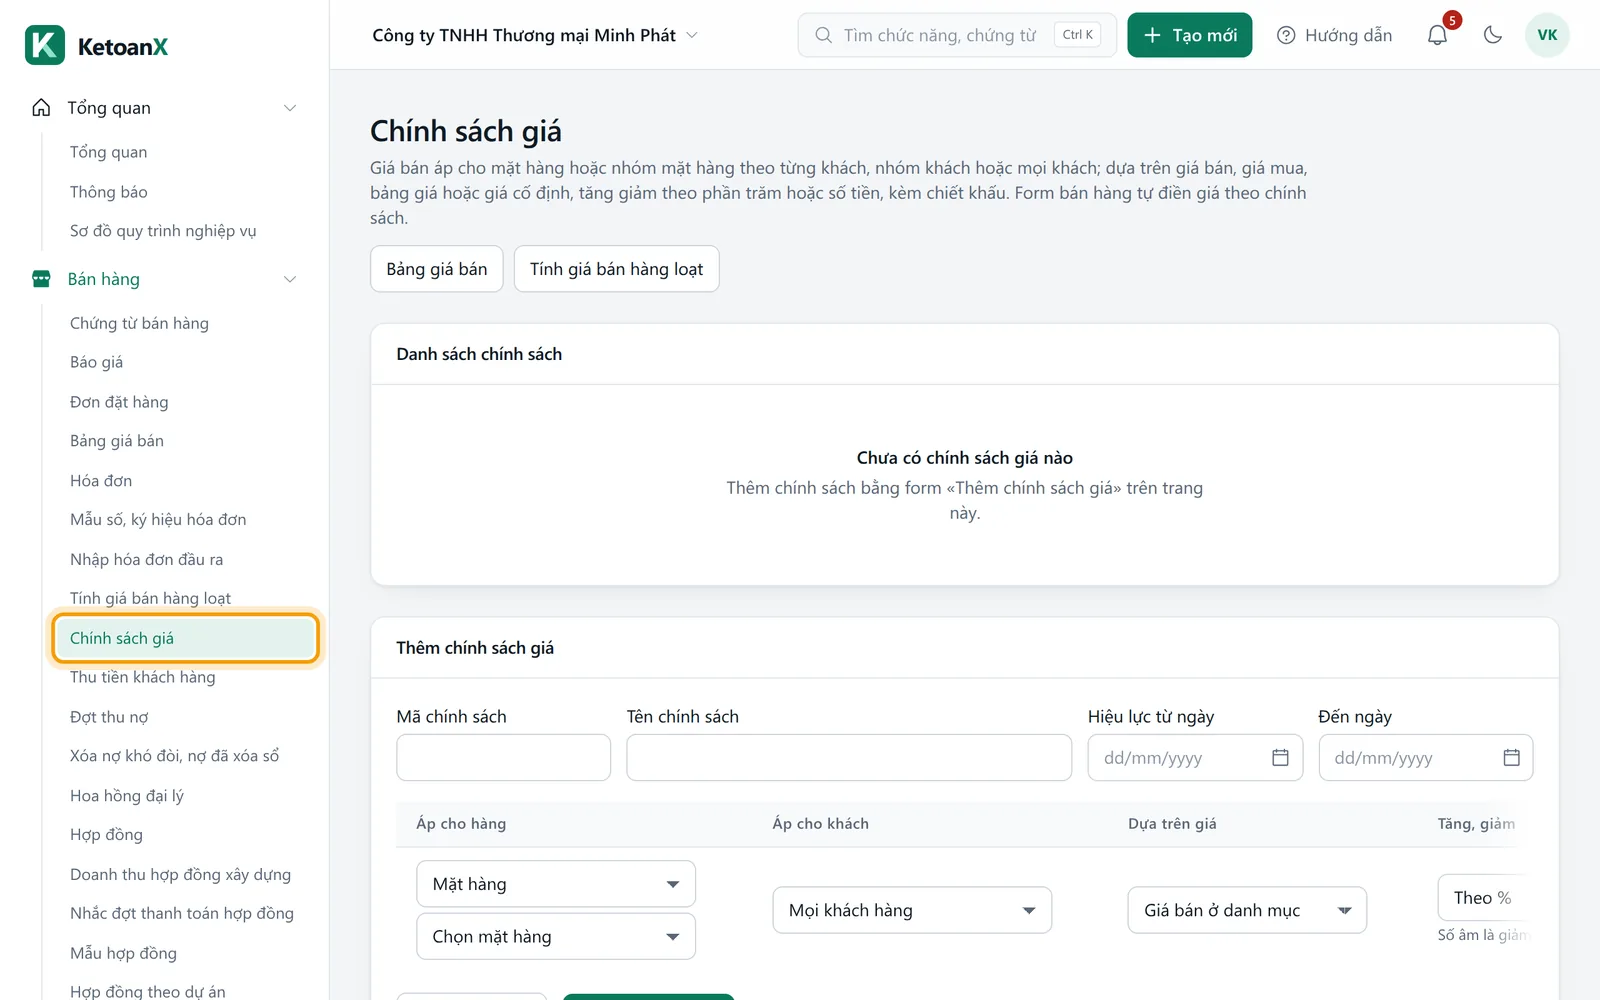Viewport: 1600px width, 1000px height.
Task: Open calendar picker for Hiệu lực từ ngày
Action: click(1280, 757)
